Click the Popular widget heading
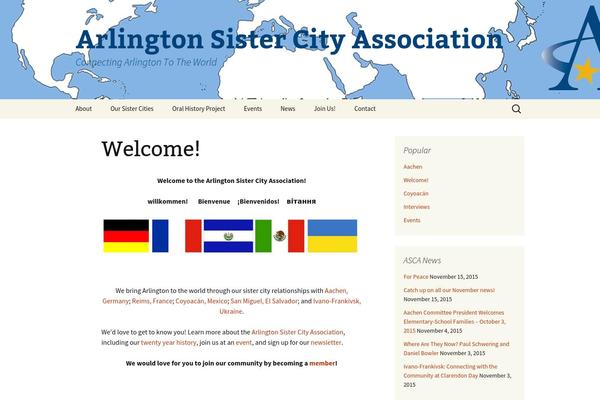 tap(417, 150)
